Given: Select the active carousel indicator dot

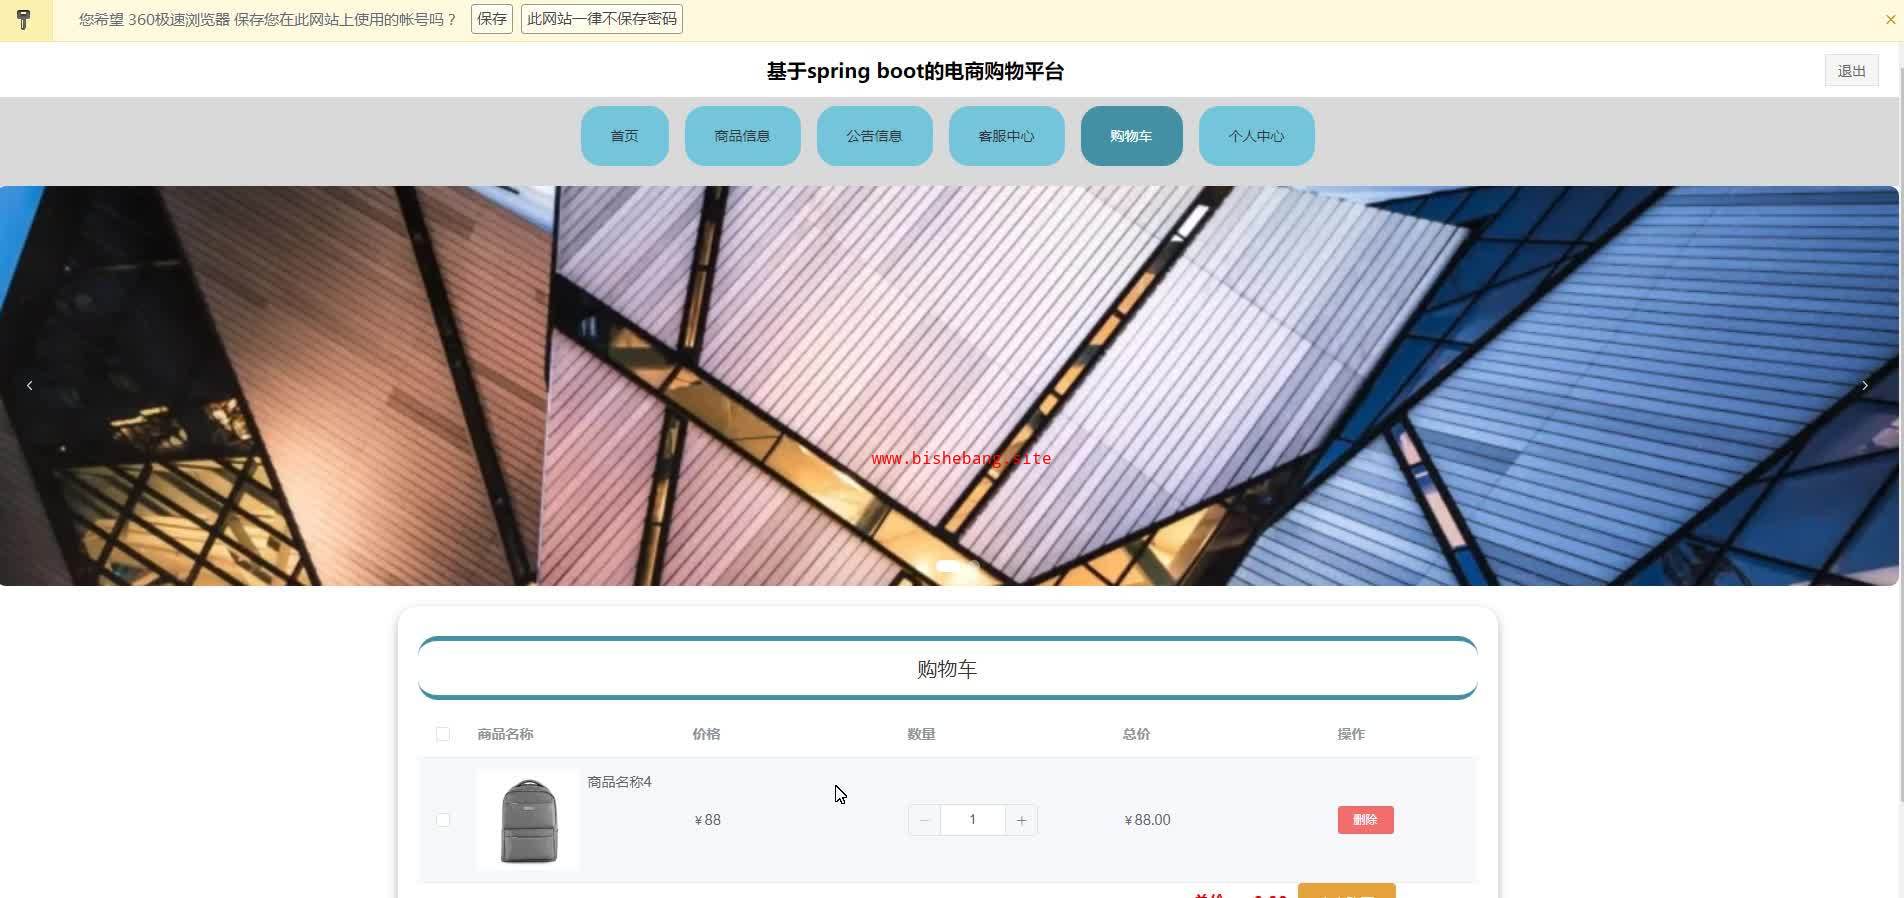Looking at the screenshot, I should point(947,566).
